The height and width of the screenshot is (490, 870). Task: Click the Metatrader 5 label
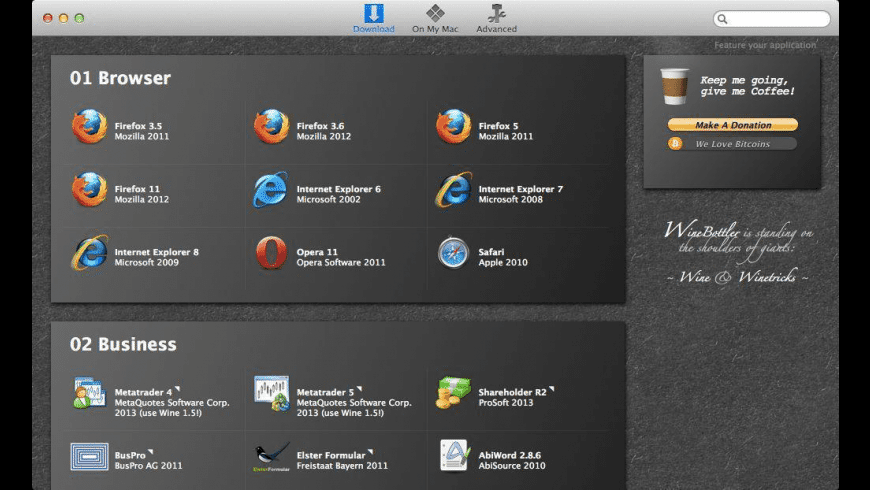click(x=325, y=392)
